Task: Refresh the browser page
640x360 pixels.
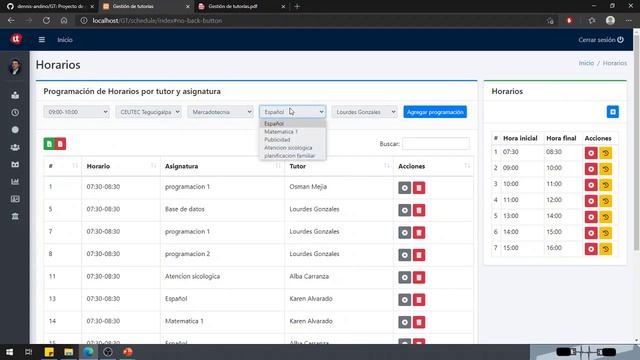Action: click(x=46, y=20)
